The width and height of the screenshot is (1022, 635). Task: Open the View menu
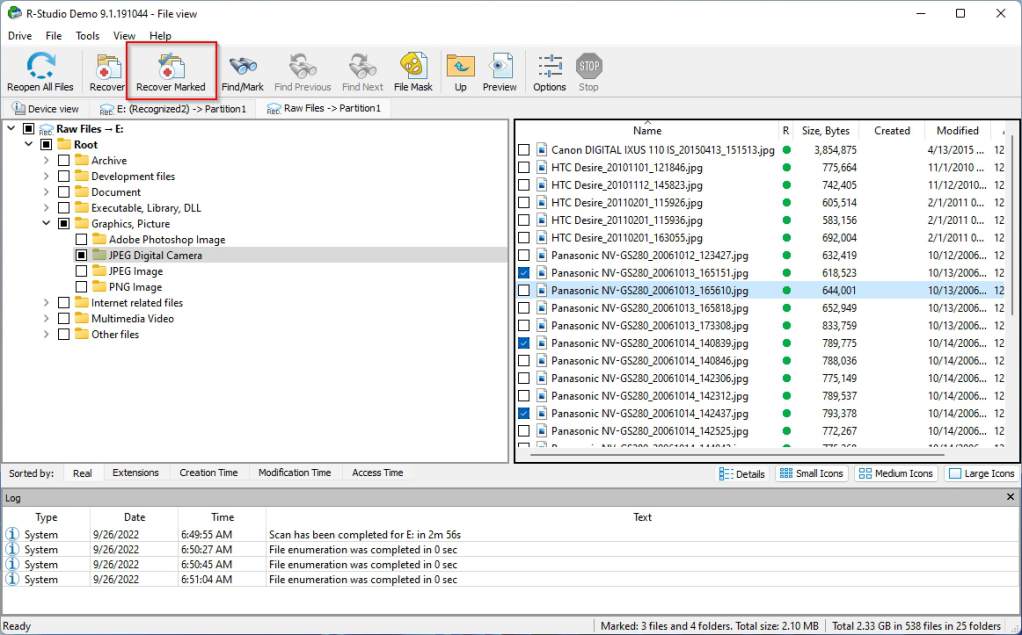point(124,36)
